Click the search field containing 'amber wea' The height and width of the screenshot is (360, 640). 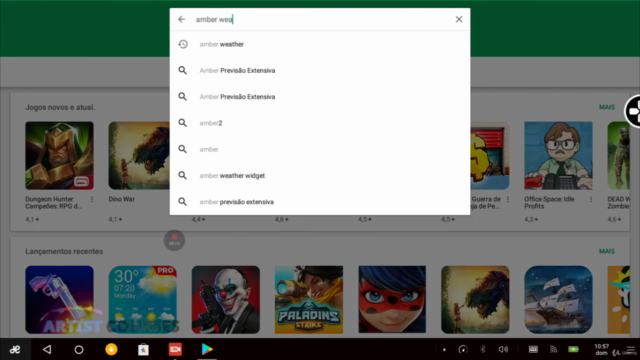pyautogui.click(x=320, y=19)
